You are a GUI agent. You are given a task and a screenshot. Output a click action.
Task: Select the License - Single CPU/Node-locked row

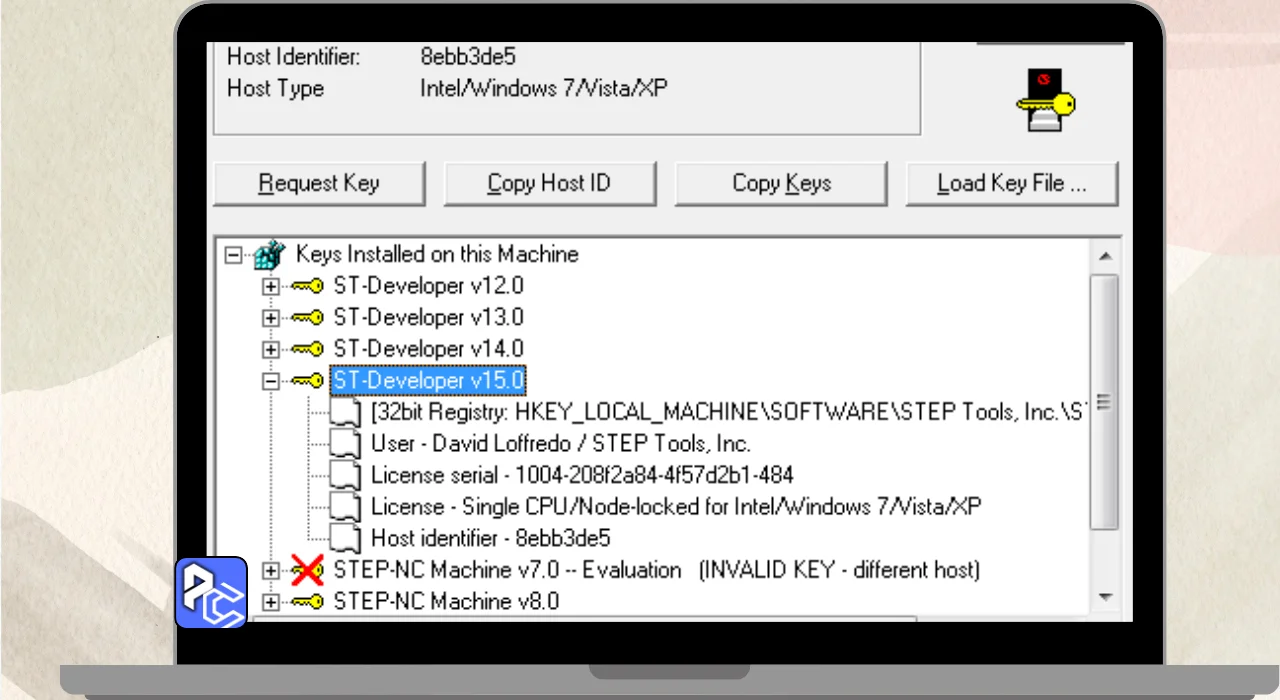click(676, 507)
